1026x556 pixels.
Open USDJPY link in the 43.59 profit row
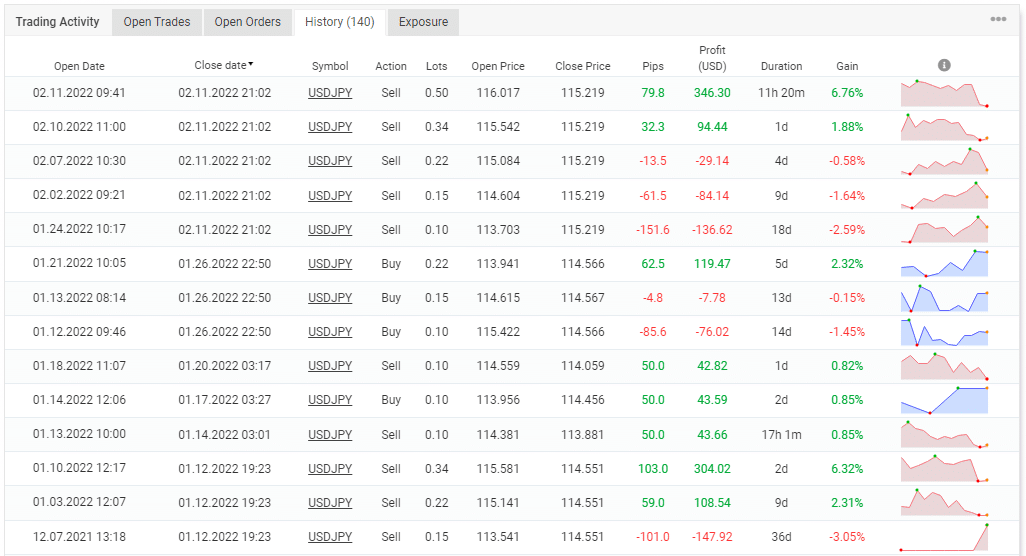pyautogui.click(x=330, y=400)
